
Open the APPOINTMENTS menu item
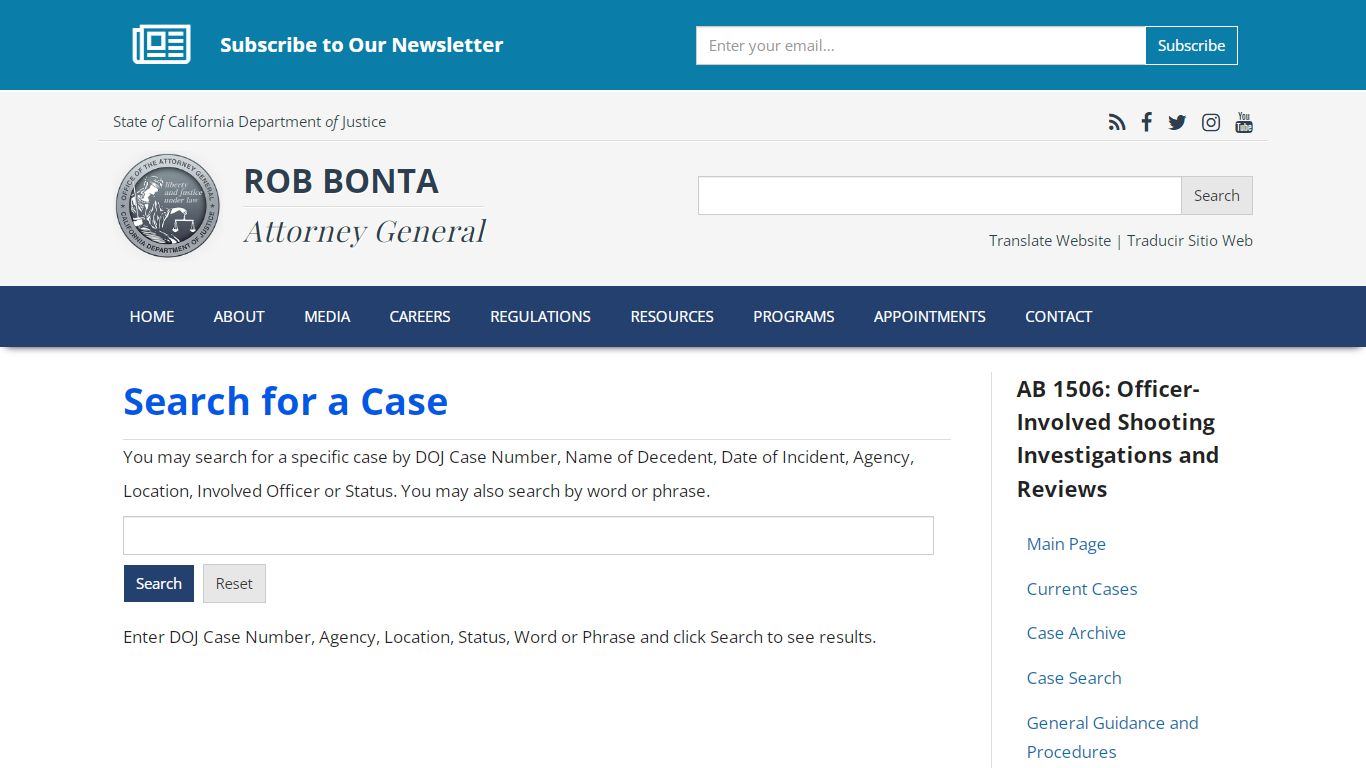pos(930,316)
